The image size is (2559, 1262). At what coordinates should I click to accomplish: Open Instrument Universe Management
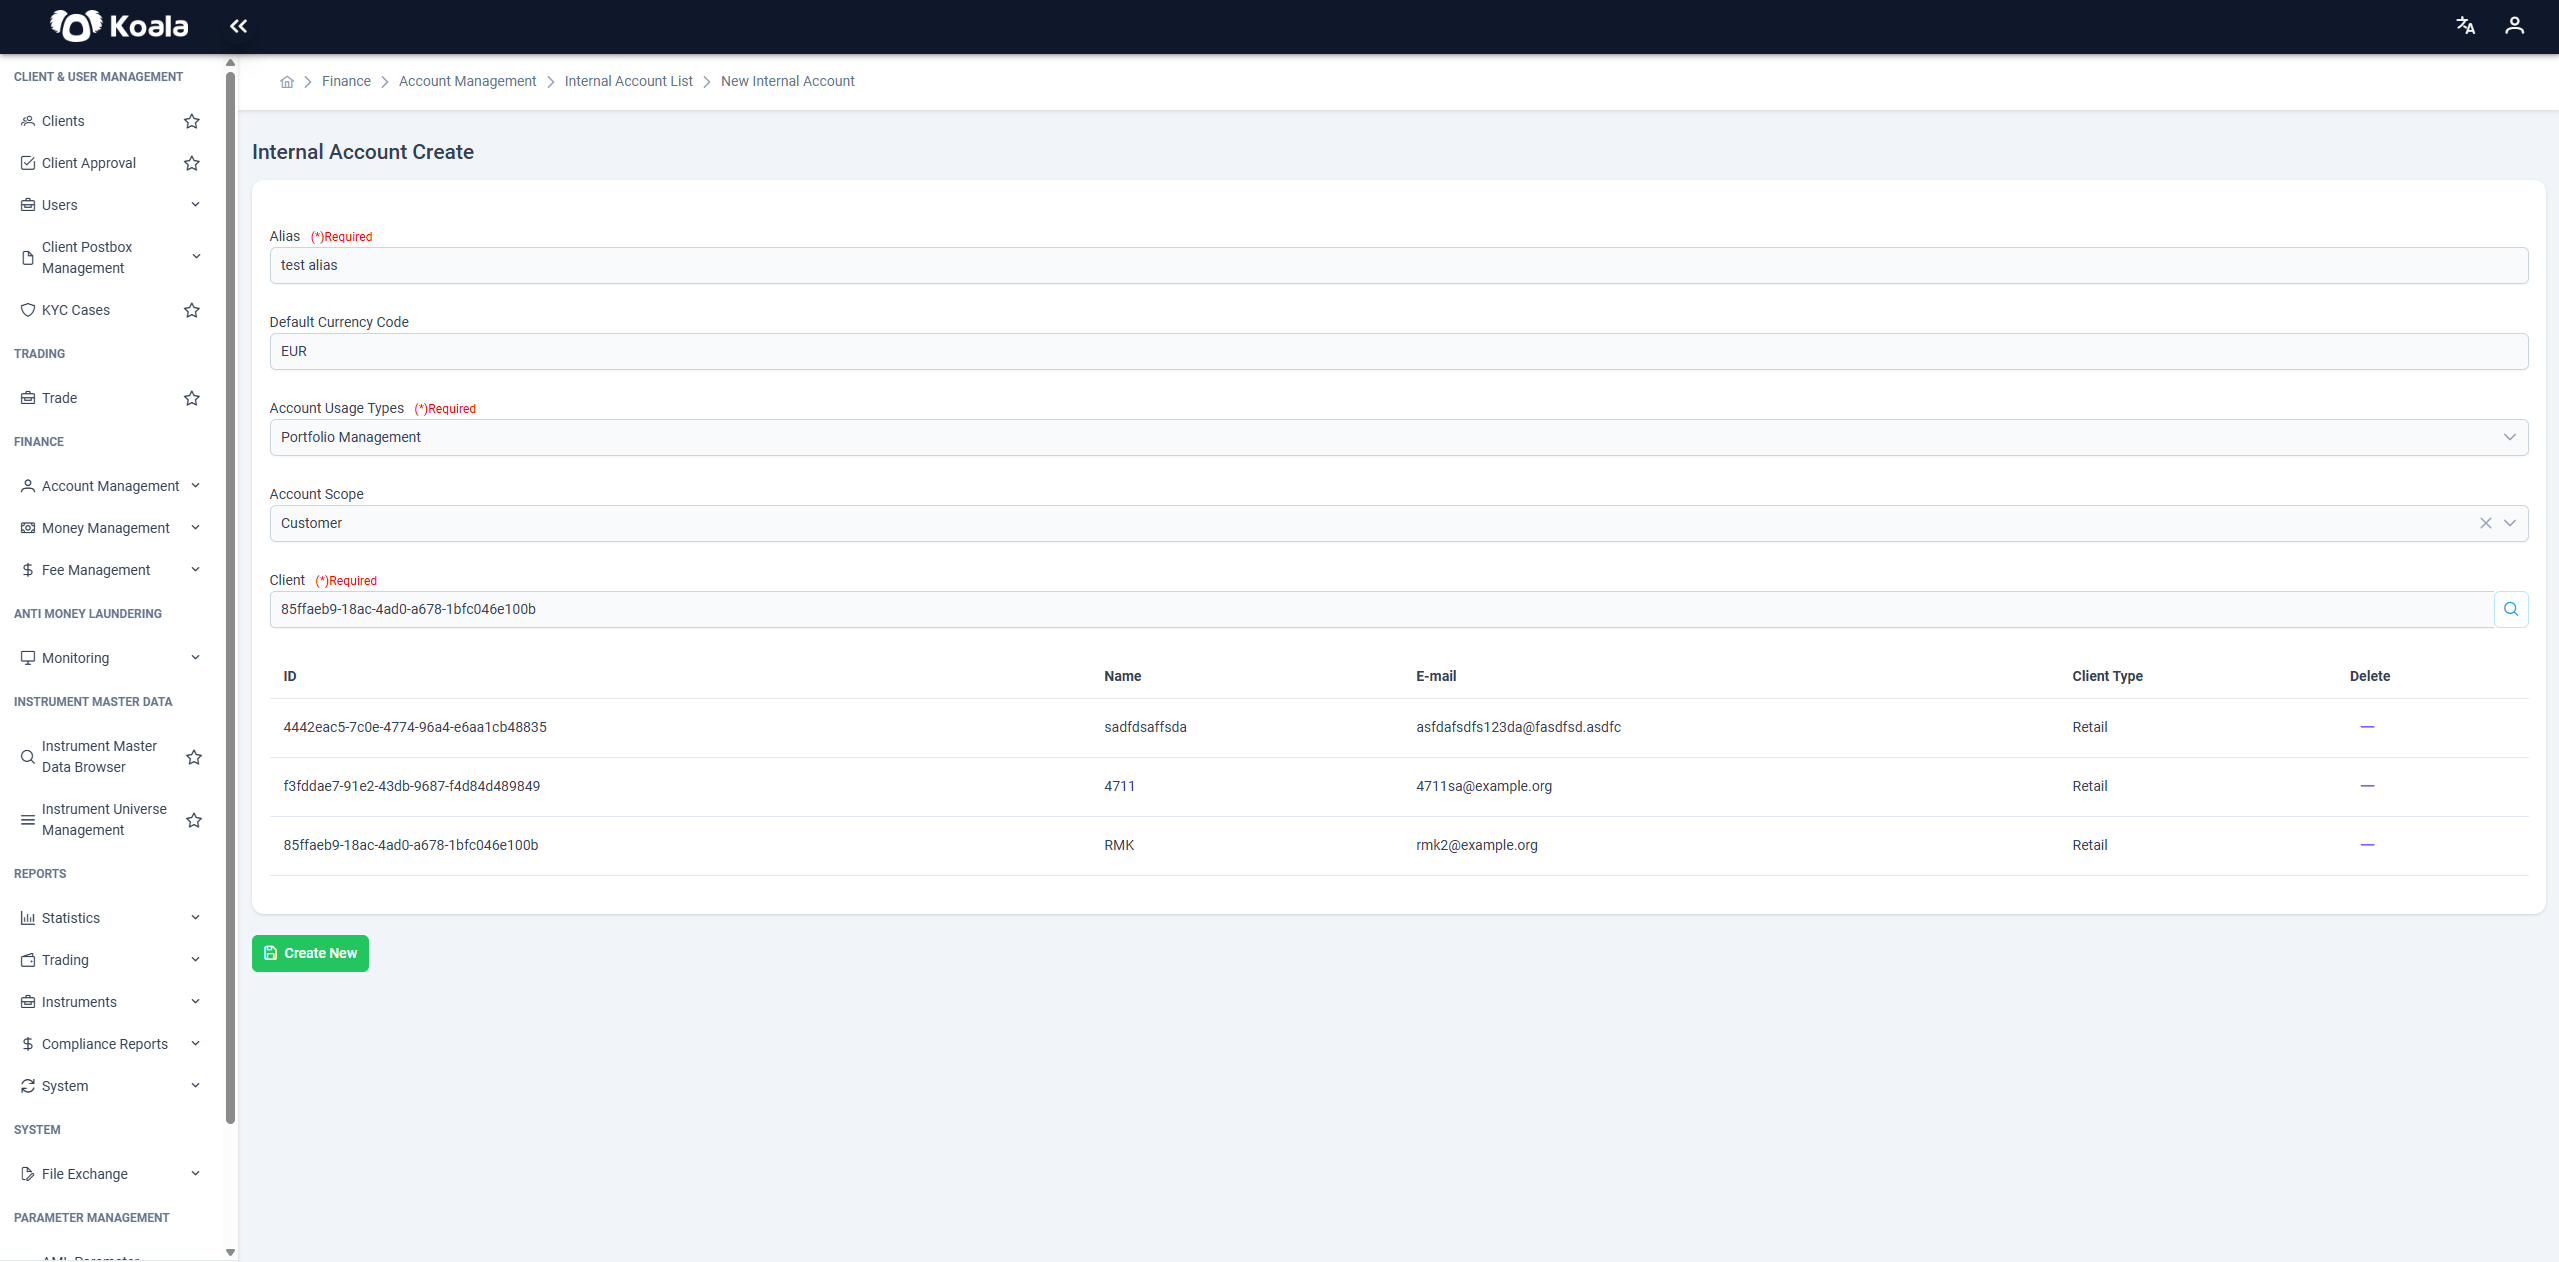click(104, 820)
